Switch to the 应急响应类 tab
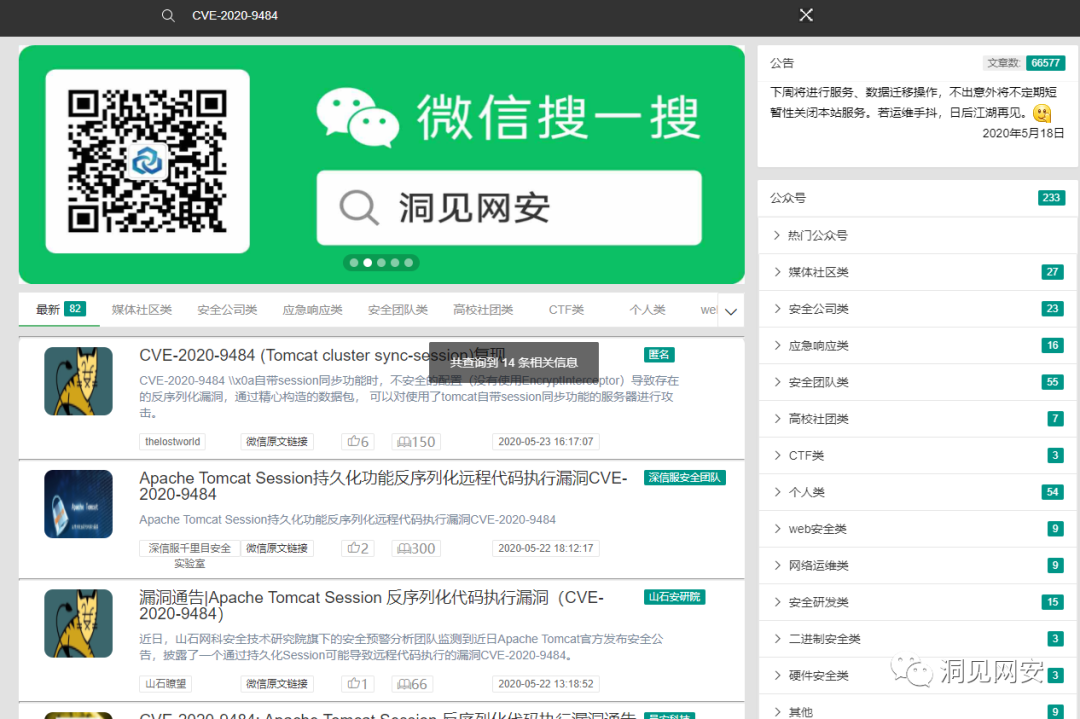The width and height of the screenshot is (1080, 719). (313, 310)
